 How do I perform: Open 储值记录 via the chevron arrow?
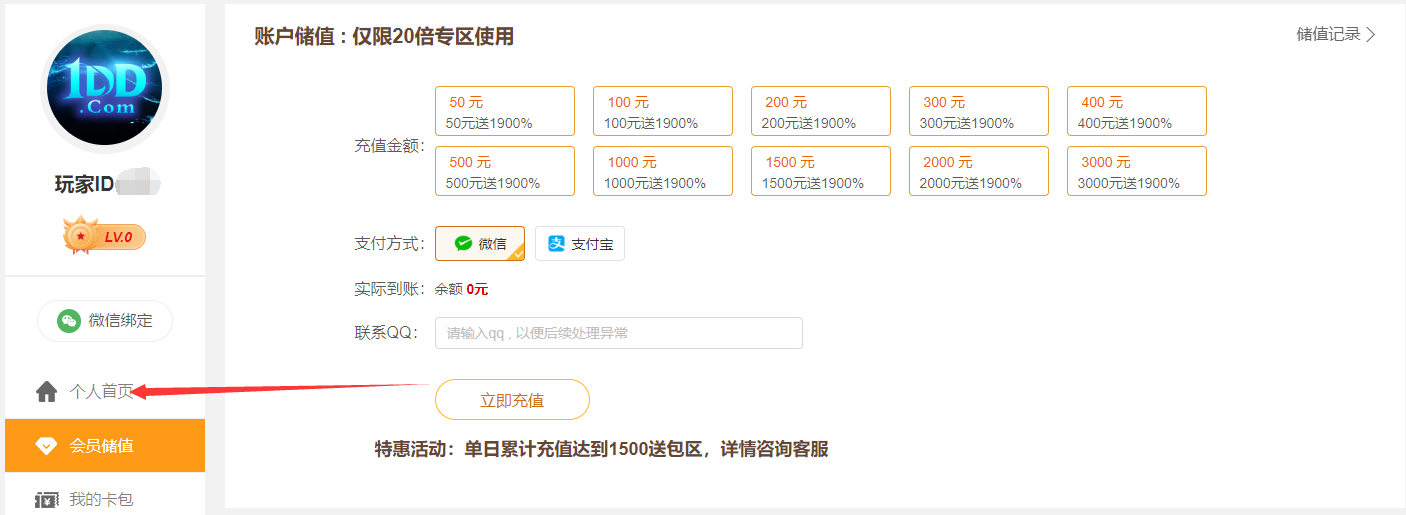(x=1371, y=35)
